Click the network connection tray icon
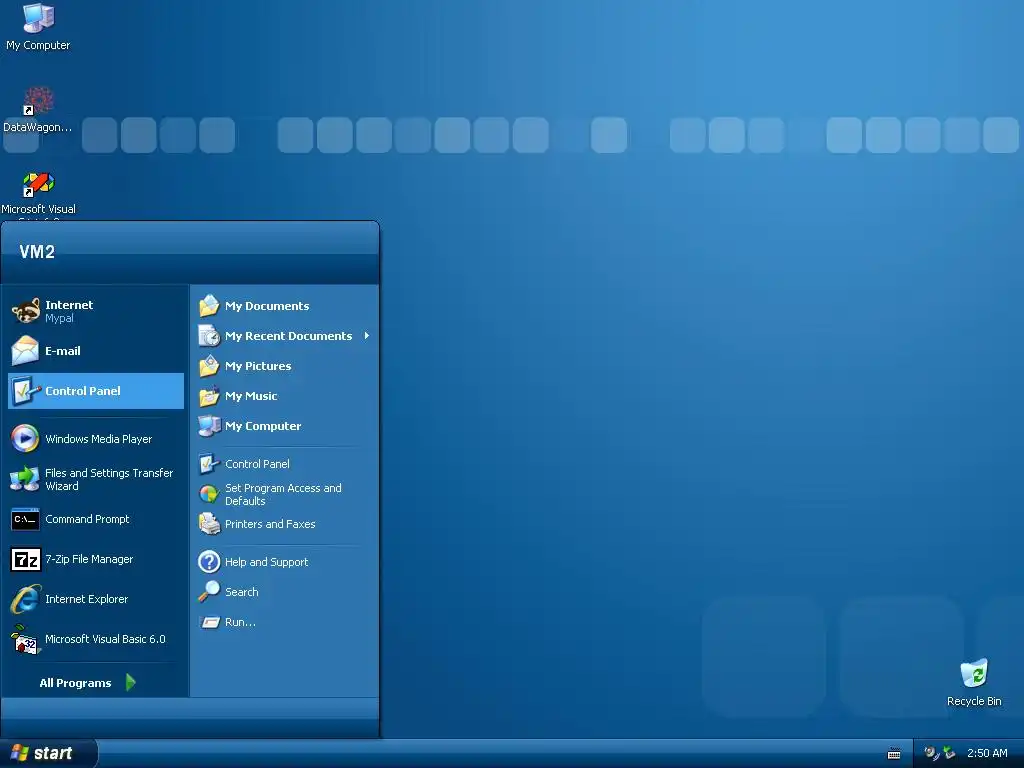1024x768 pixels. pyautogui.click(x=949, y=753)
